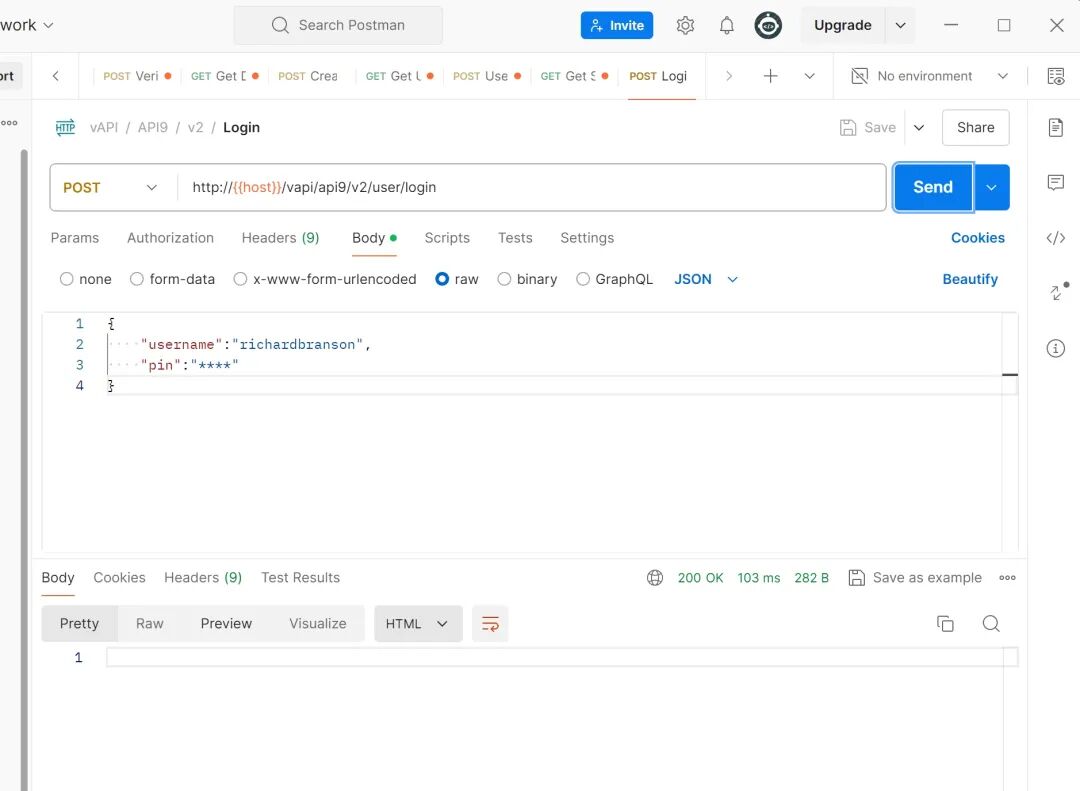Open the POST method dropdown

pyautogui.click(x=112, y=187)
